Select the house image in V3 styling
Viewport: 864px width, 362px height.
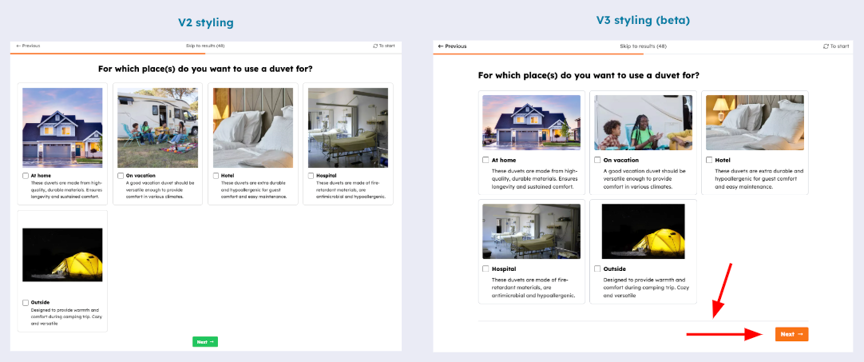pos(531,122)
